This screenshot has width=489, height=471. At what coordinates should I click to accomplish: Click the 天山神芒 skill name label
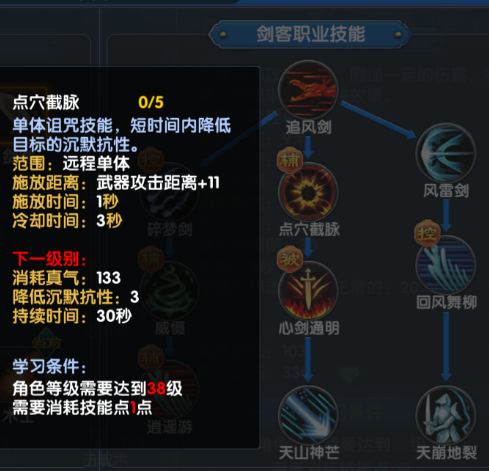(309, 453)
